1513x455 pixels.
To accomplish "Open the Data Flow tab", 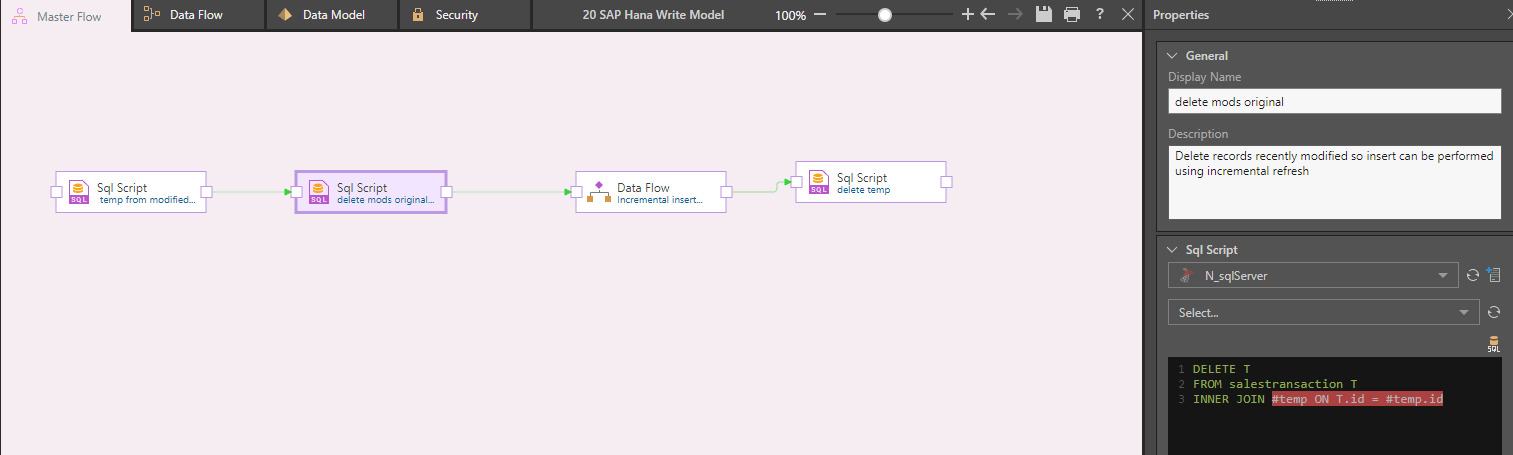I will click(198, 15).
